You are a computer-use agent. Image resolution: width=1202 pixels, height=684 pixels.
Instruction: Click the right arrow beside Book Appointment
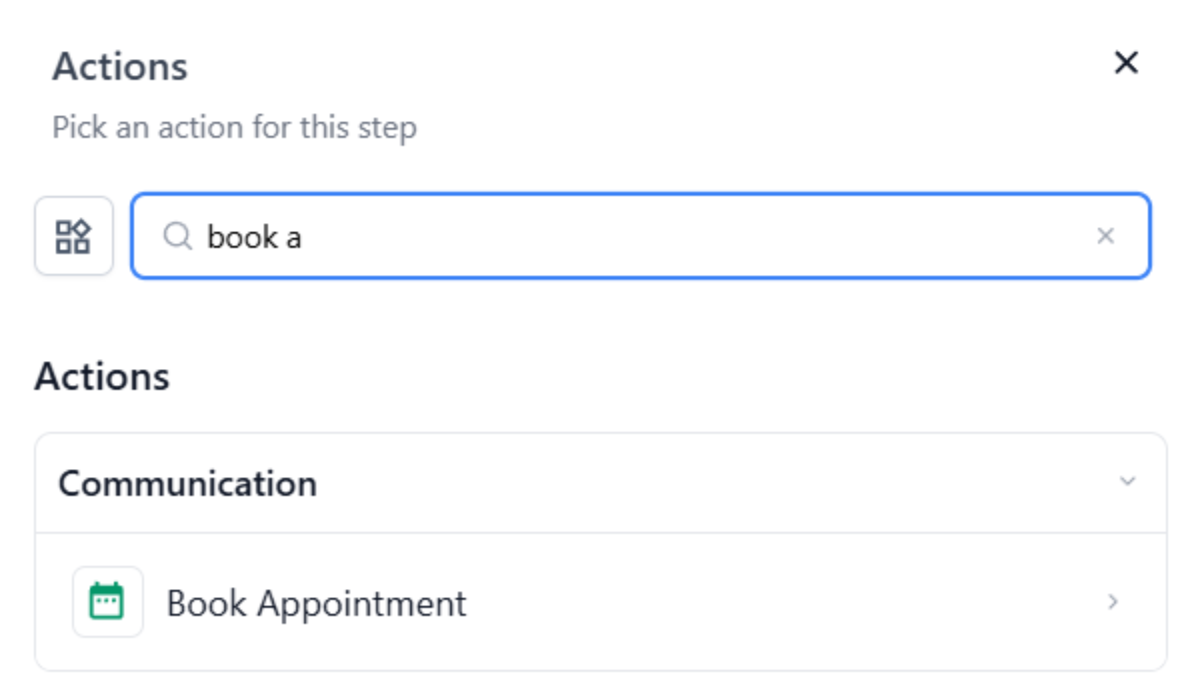tap(1113, 602)
